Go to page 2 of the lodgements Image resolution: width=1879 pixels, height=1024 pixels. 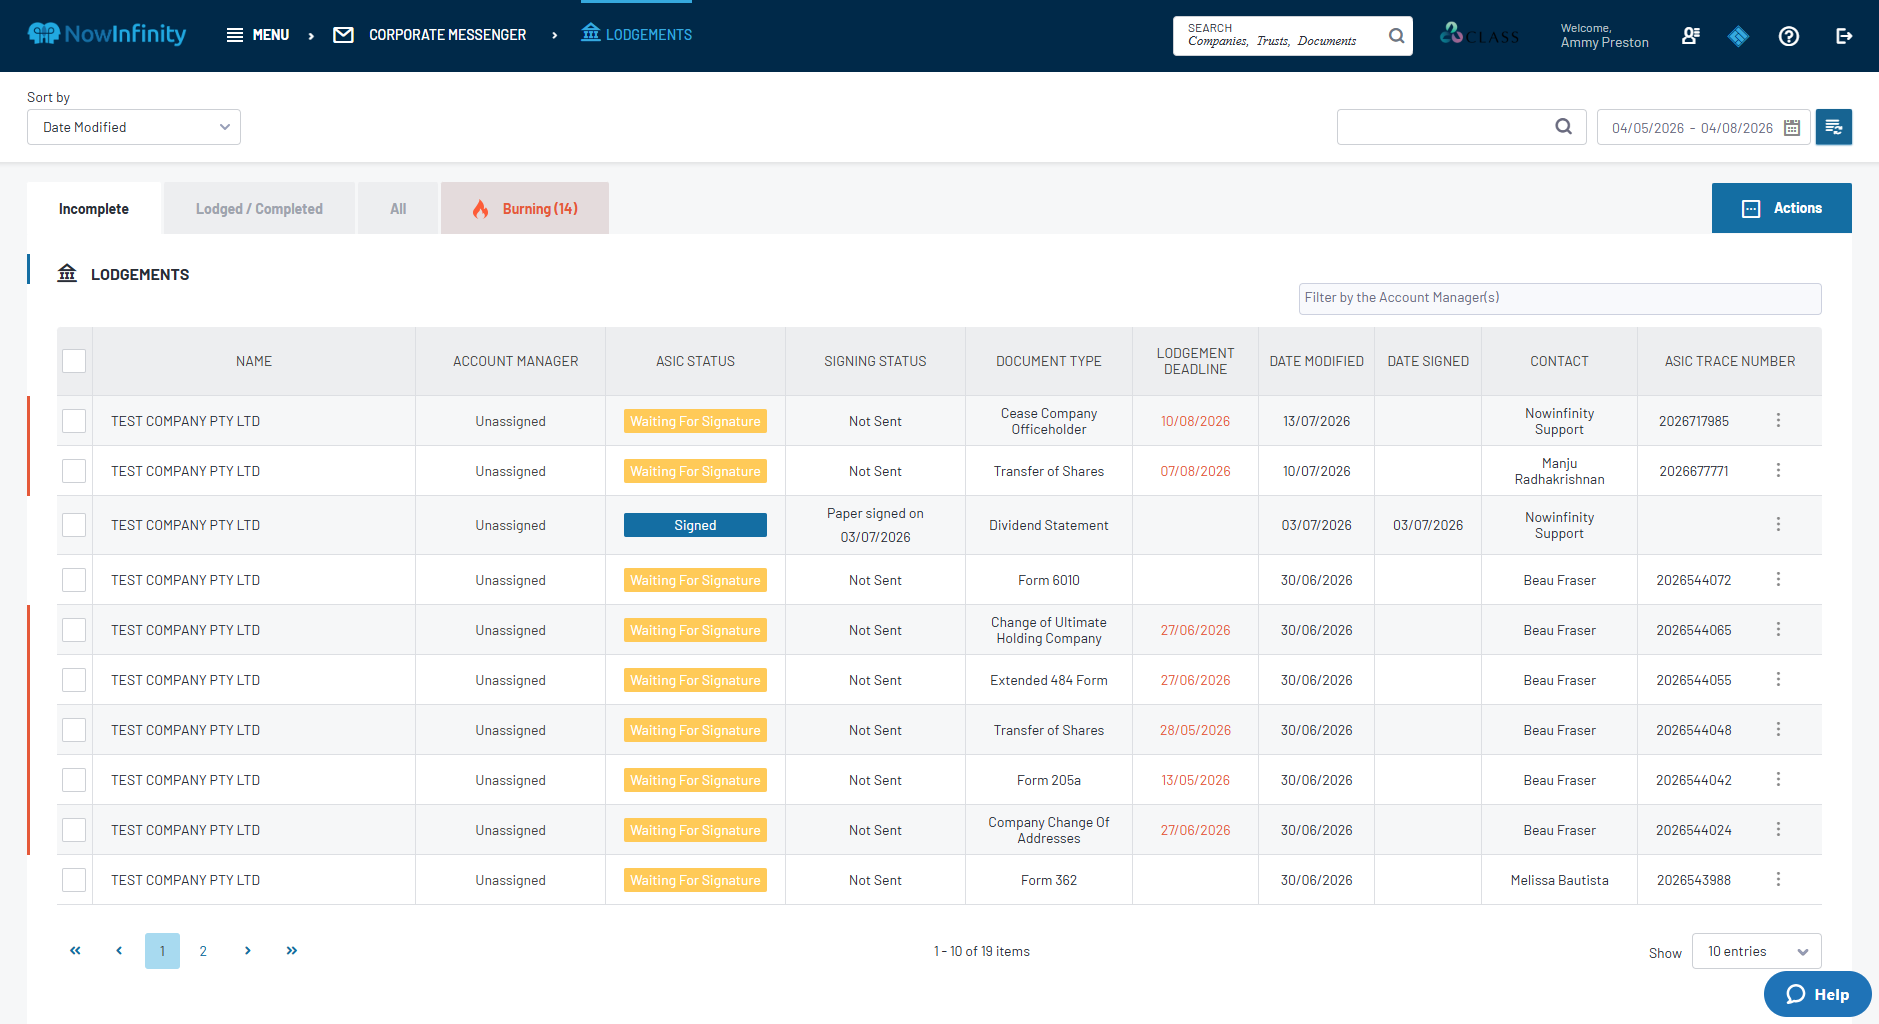click(x=203, y=951)
